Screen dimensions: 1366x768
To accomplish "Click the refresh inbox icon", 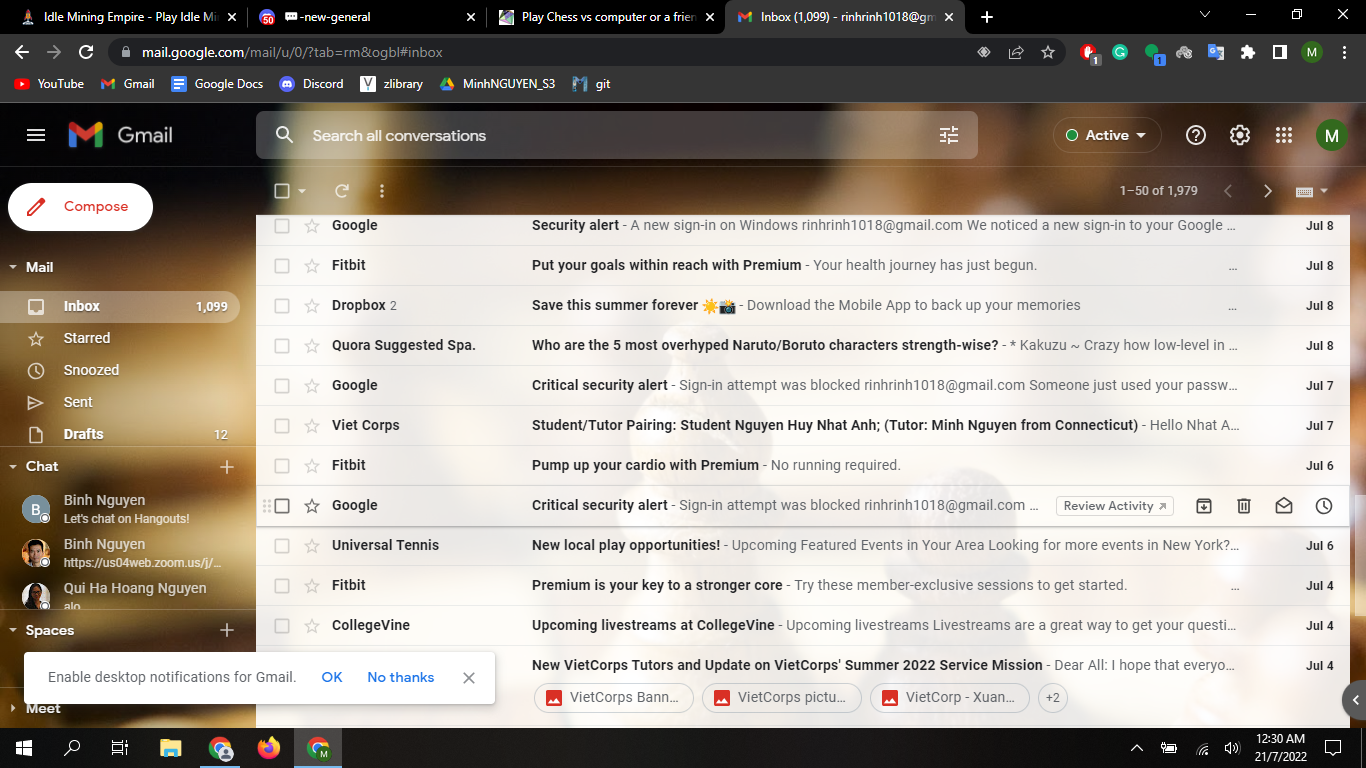I will (x=342, y=191).
